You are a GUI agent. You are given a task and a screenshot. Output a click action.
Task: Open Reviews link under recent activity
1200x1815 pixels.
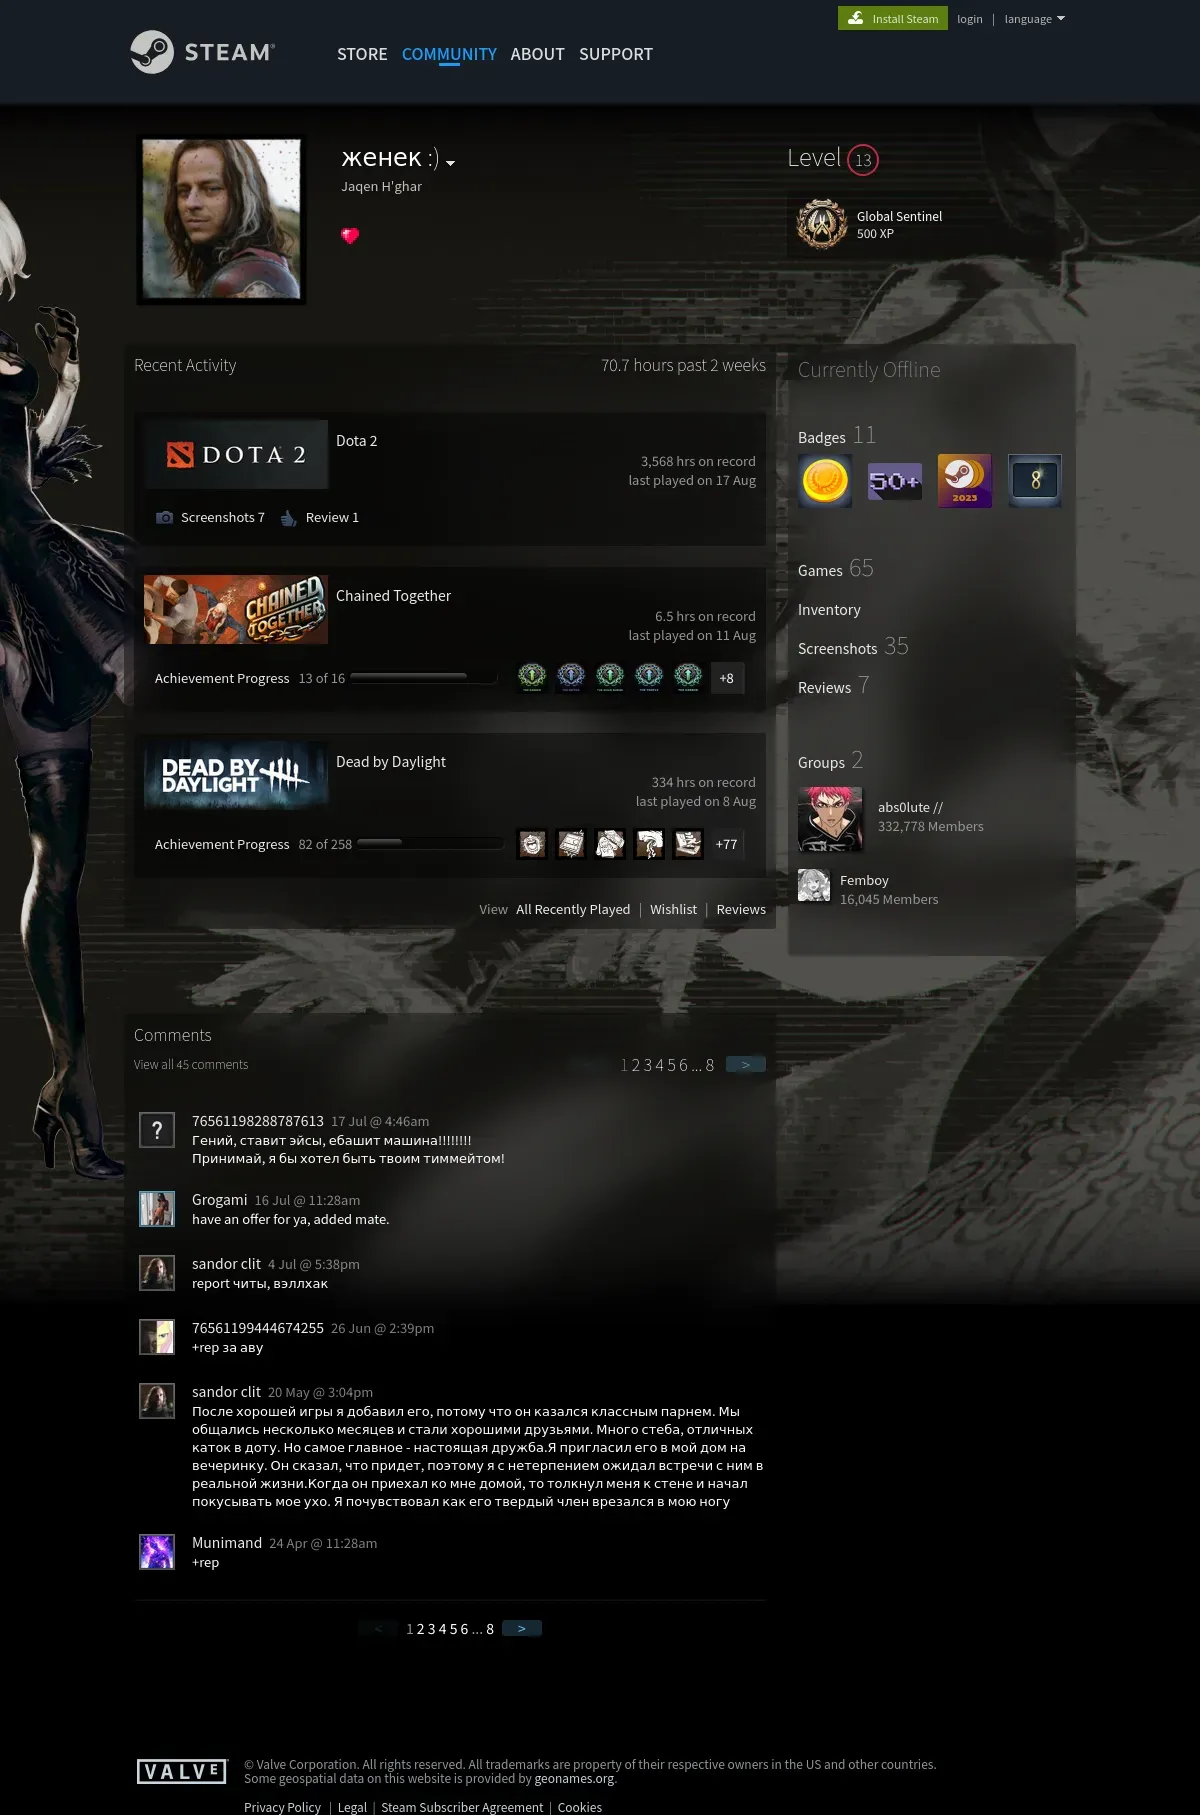pyautogui.click(x=741, y=909)
